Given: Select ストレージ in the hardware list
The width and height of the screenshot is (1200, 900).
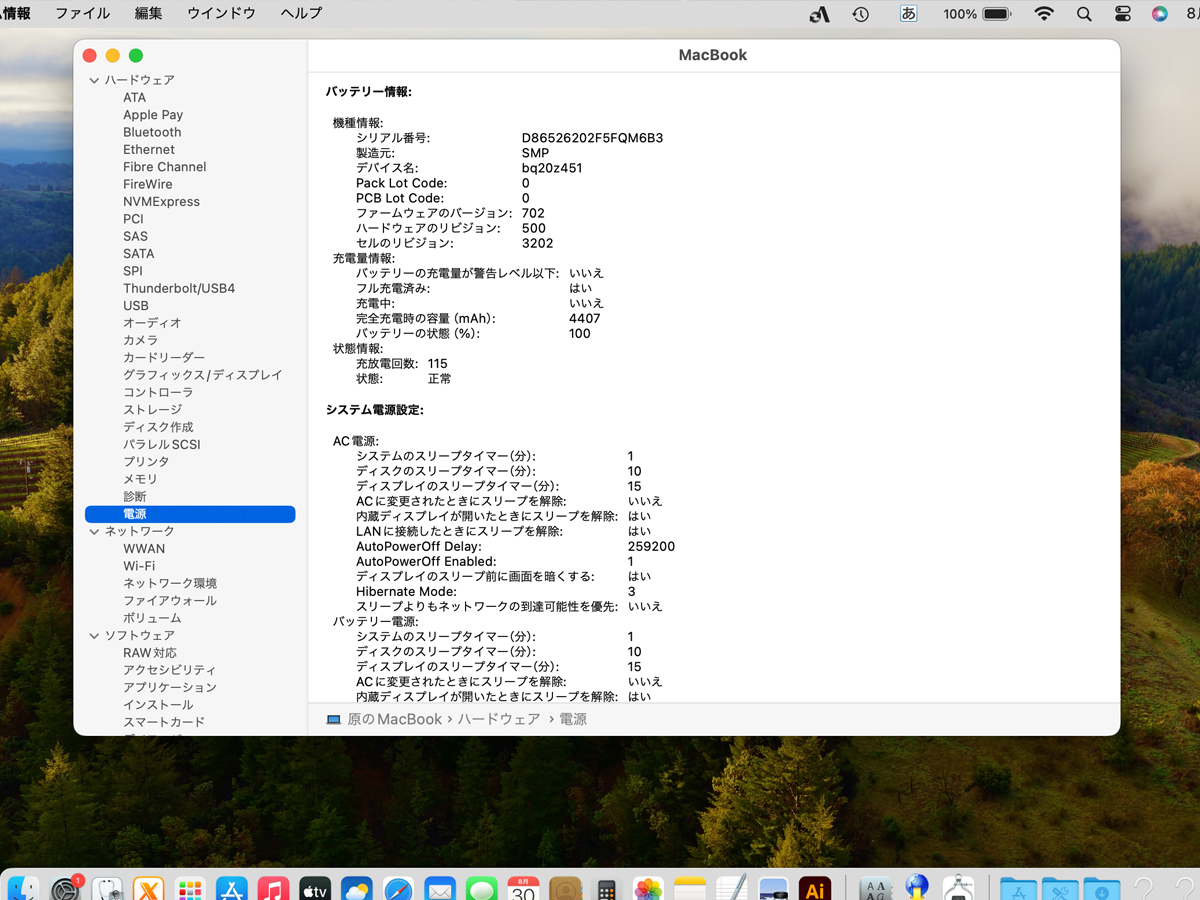Looking at the screenshot, I should click(152, 410).
